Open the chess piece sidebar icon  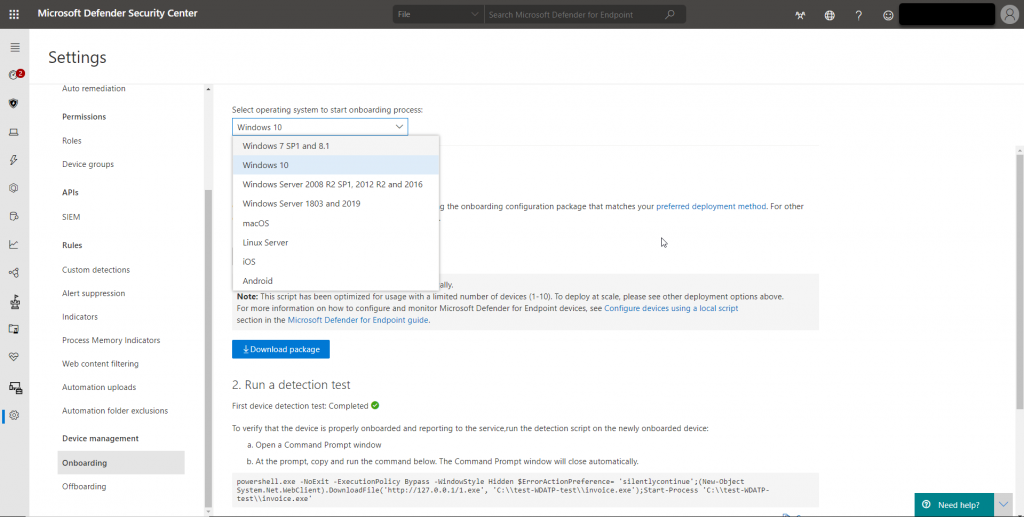pos(14,302)
